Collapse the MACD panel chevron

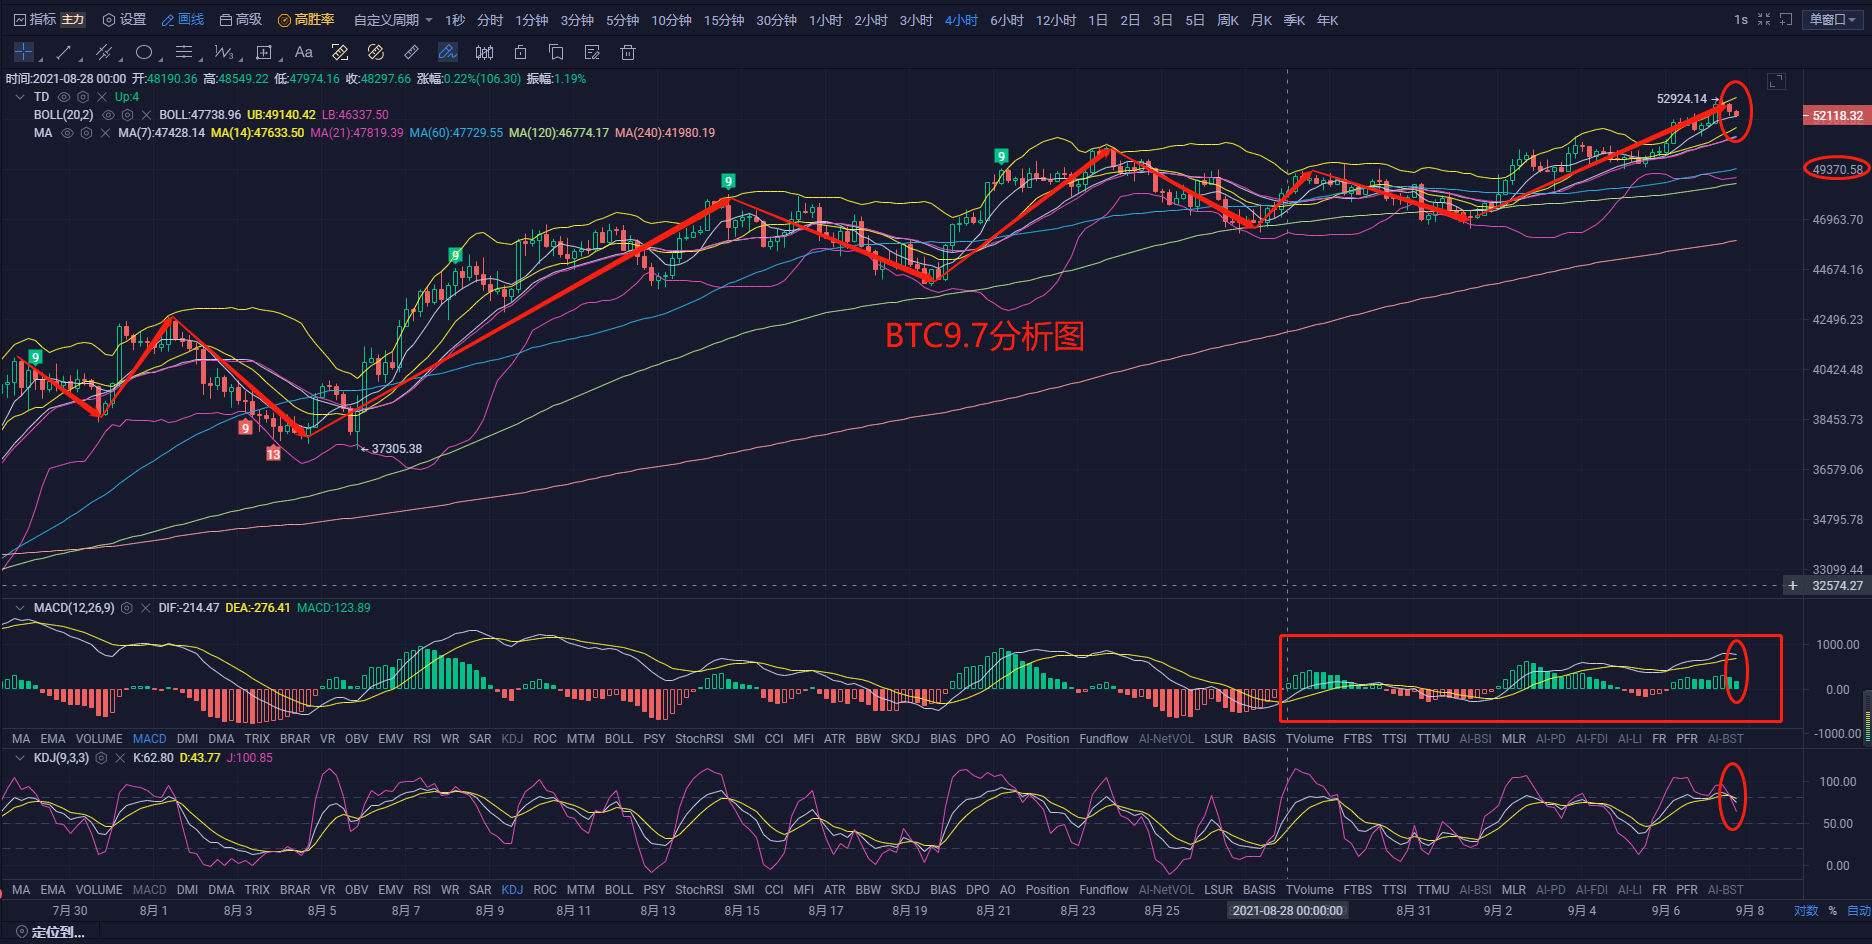click(20, 608)
